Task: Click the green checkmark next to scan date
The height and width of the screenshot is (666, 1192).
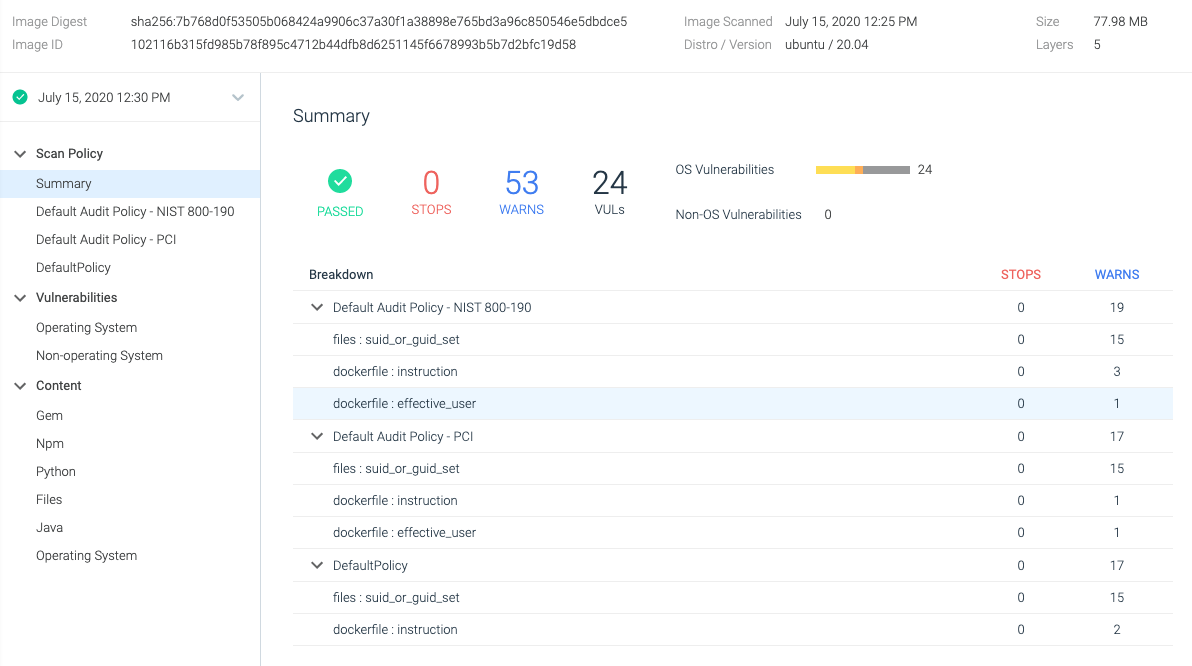Action: point(20,97)
